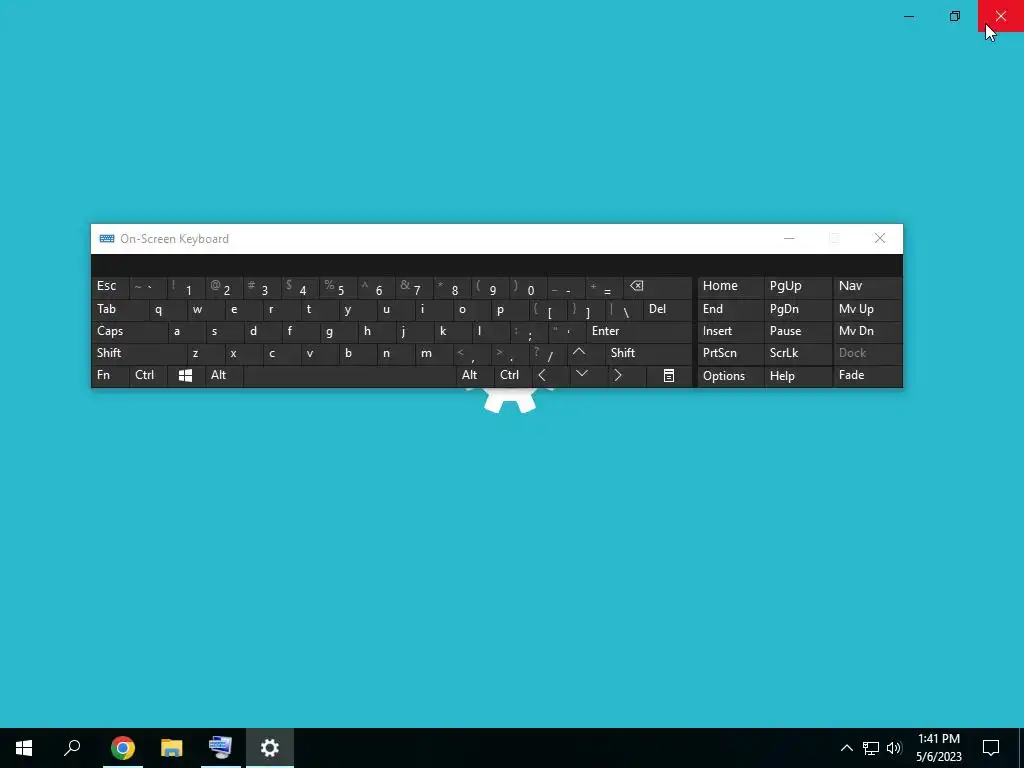The image size is (1024, 768).
Task: Open the keyboard Options dialog
Action: (x=731, y=376)
